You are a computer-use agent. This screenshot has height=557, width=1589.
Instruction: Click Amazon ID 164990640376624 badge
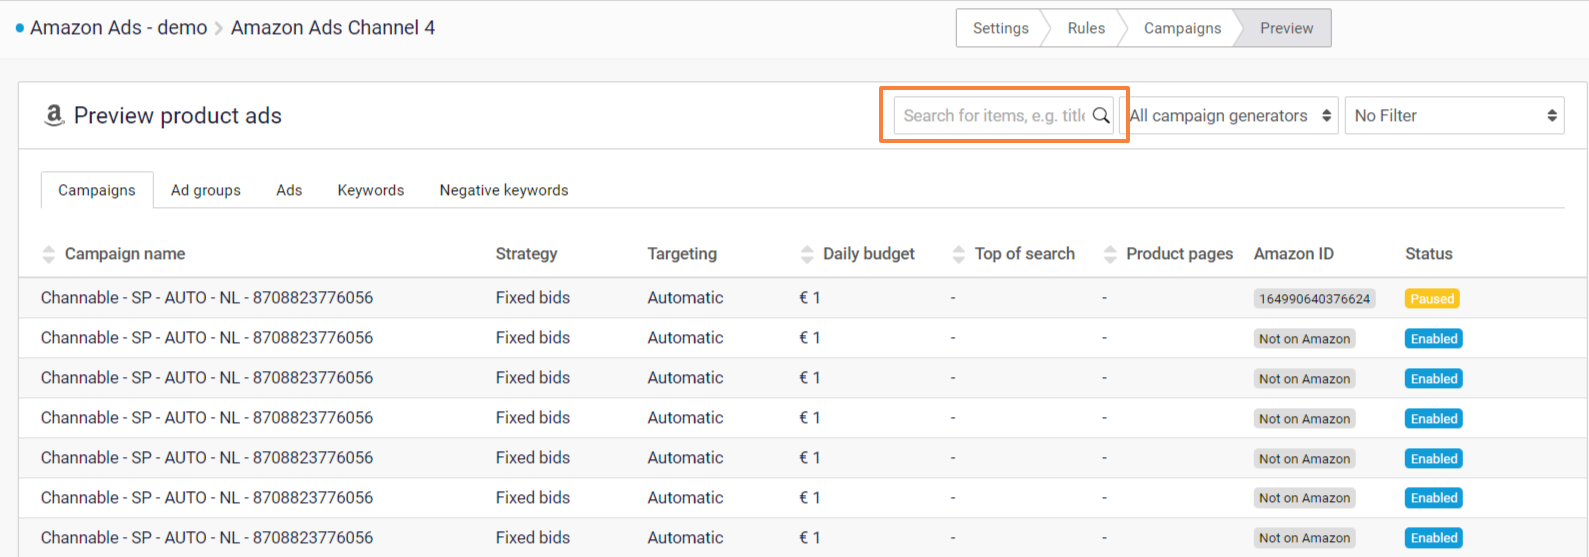[x=1315, y=299]
